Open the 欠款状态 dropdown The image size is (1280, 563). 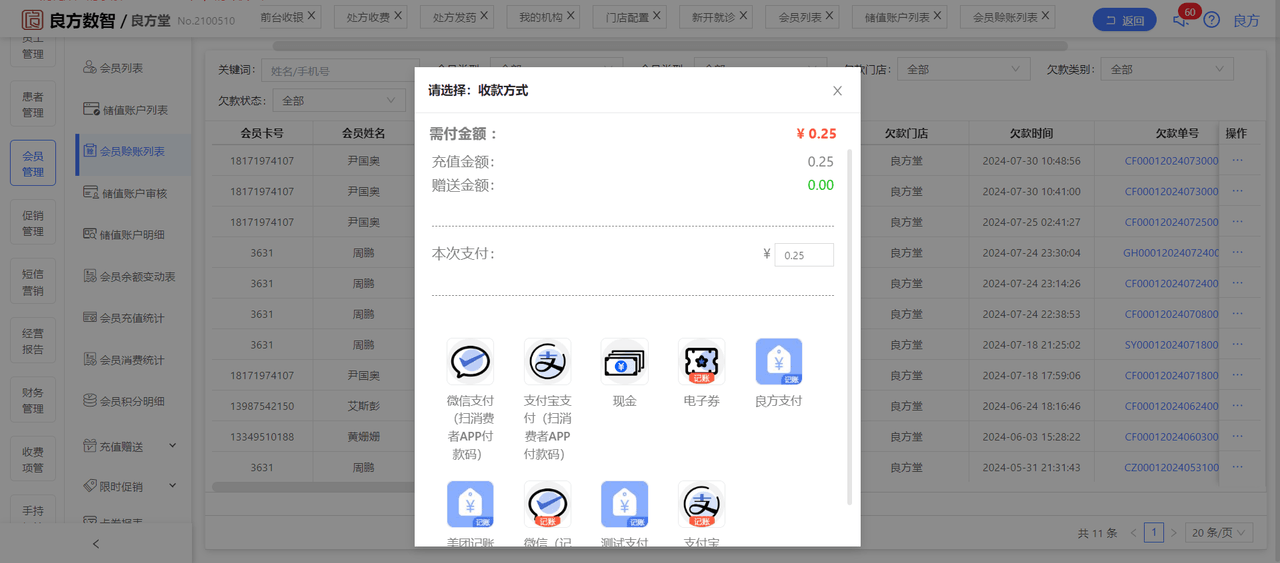(338, 101)
